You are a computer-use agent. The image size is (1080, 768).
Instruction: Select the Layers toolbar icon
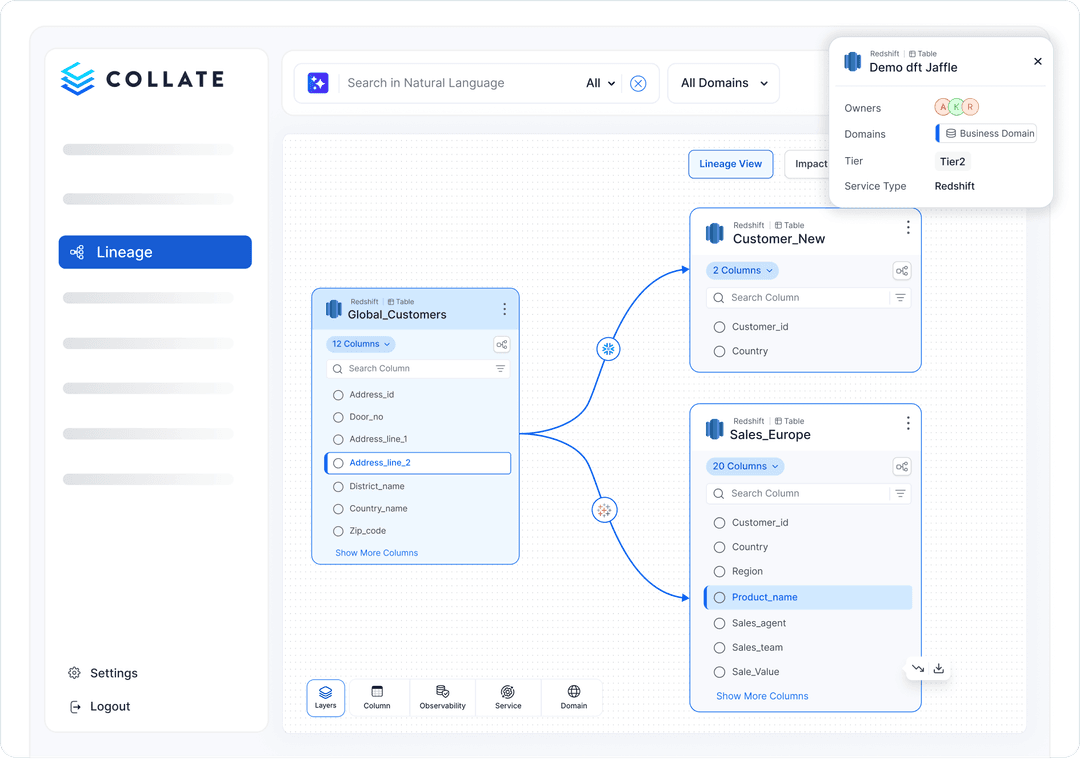click(x=325, y=697)
